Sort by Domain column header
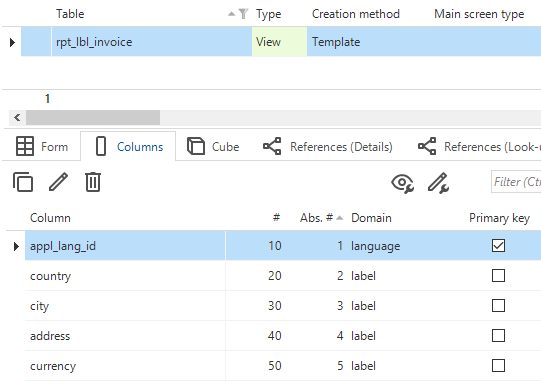The image size is (541, 387). 371,218
